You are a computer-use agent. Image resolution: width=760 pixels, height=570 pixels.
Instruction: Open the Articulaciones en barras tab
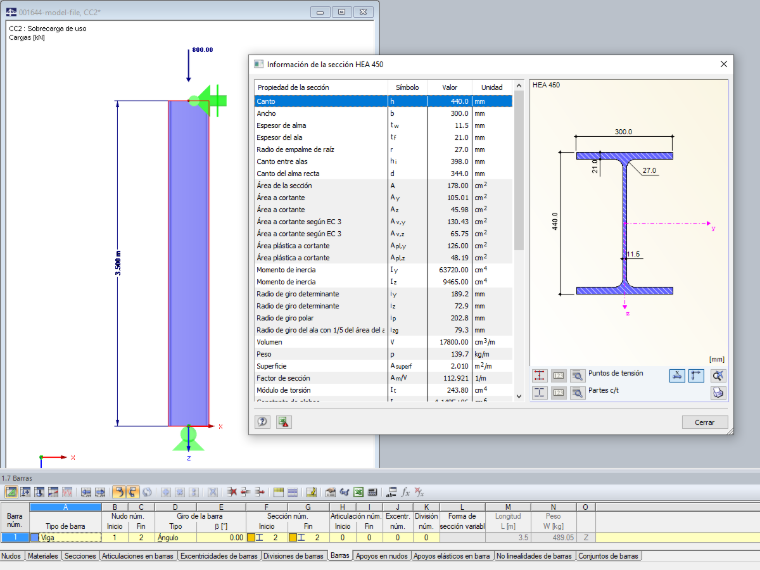click(138, 556)
